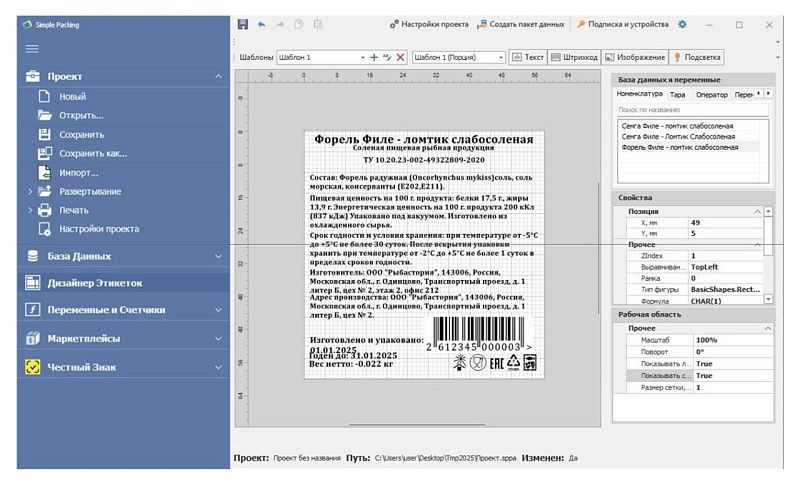Image resolution: width=800 pixels, height=488 pixels.
Task: Click the save floppy disk icon in the toolbar
Action: coord(243,24)
